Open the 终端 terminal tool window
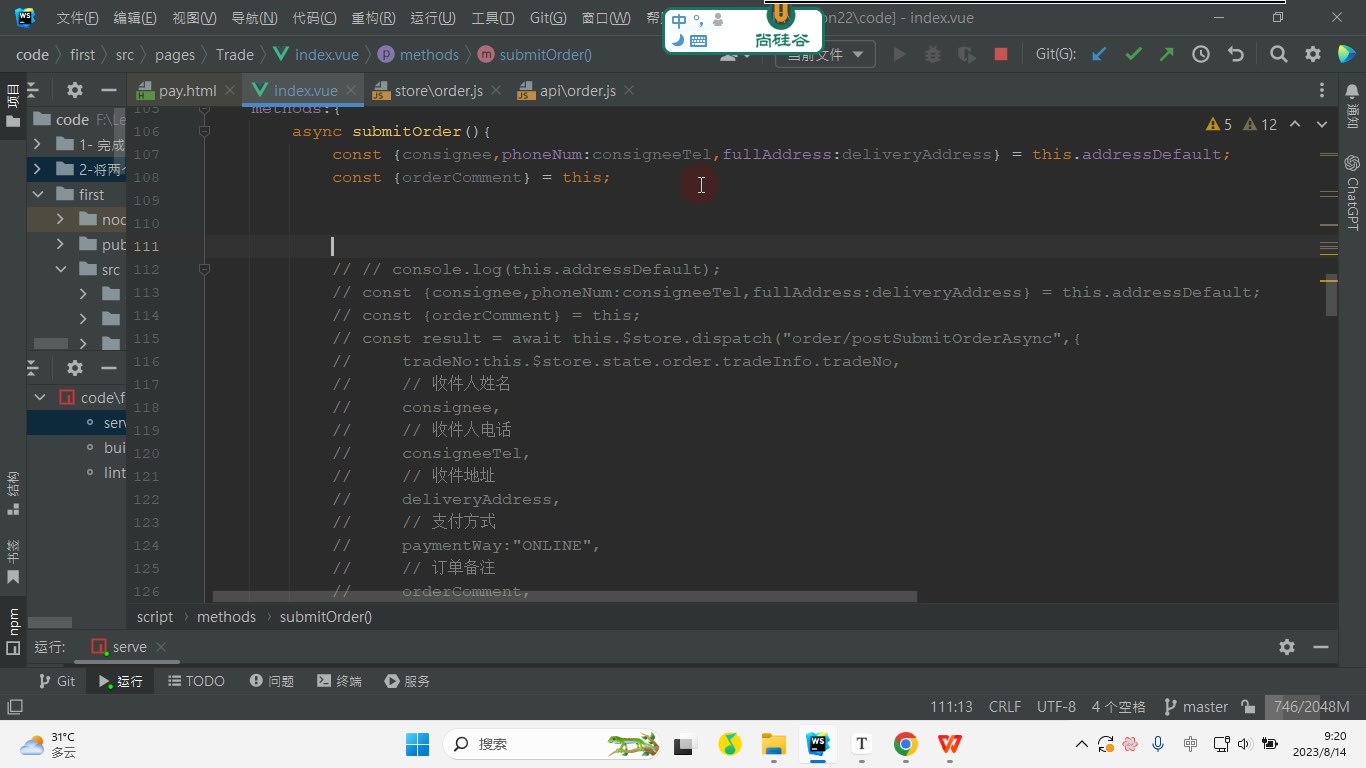The image size is (1366, 768). click(x=339, y=681)
